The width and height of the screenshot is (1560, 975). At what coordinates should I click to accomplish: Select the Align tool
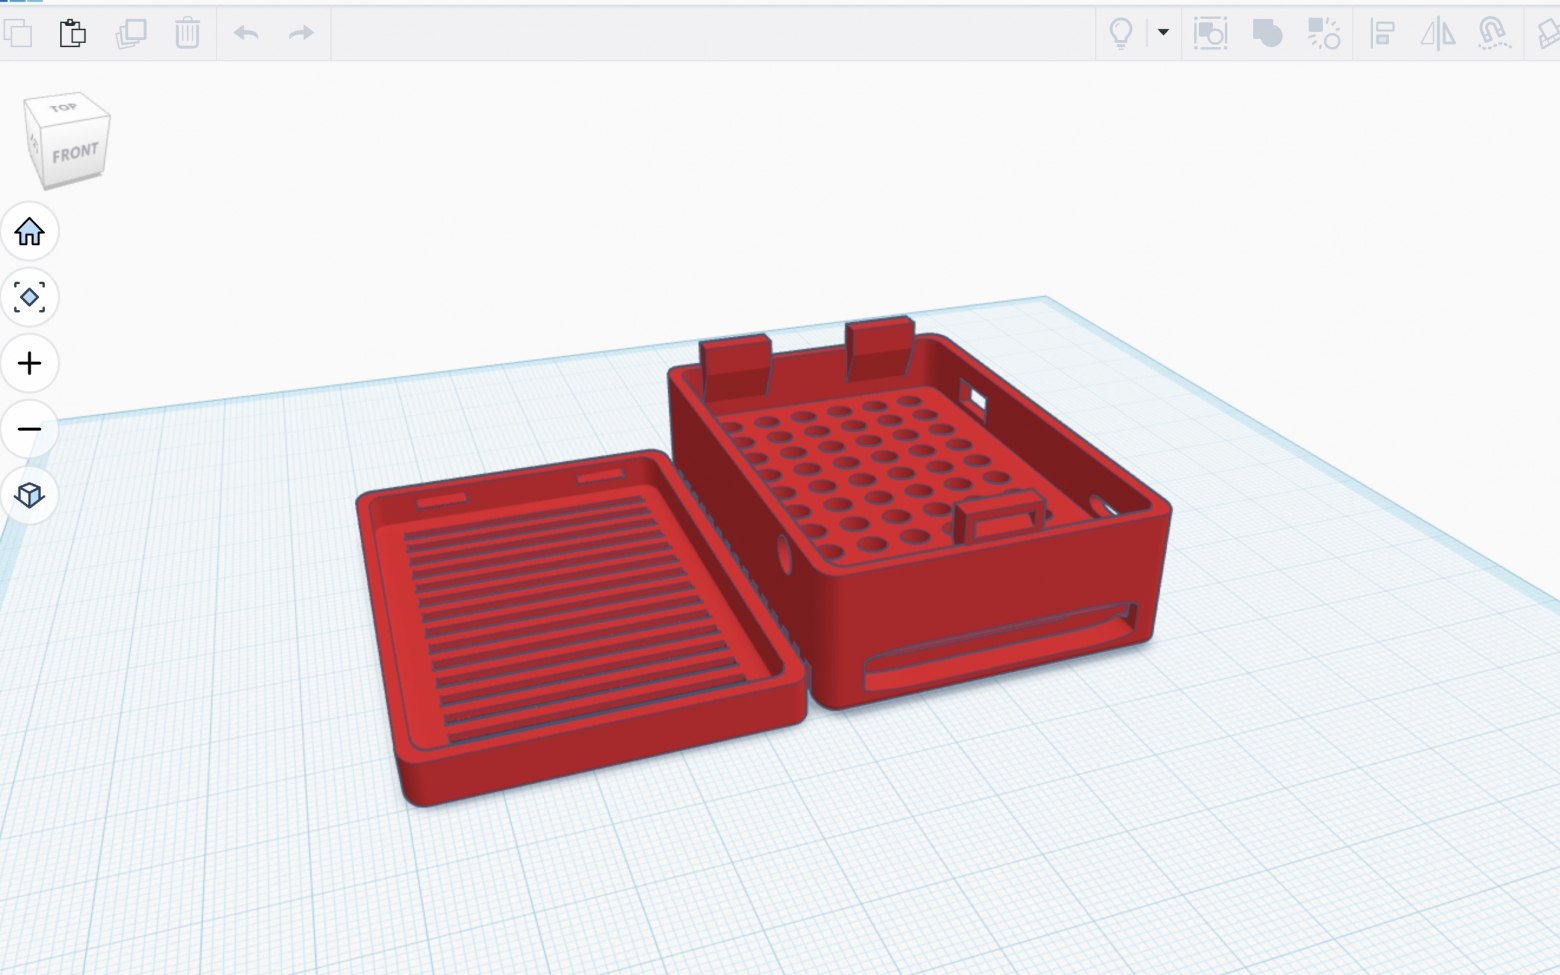[x=1383, y=33]
